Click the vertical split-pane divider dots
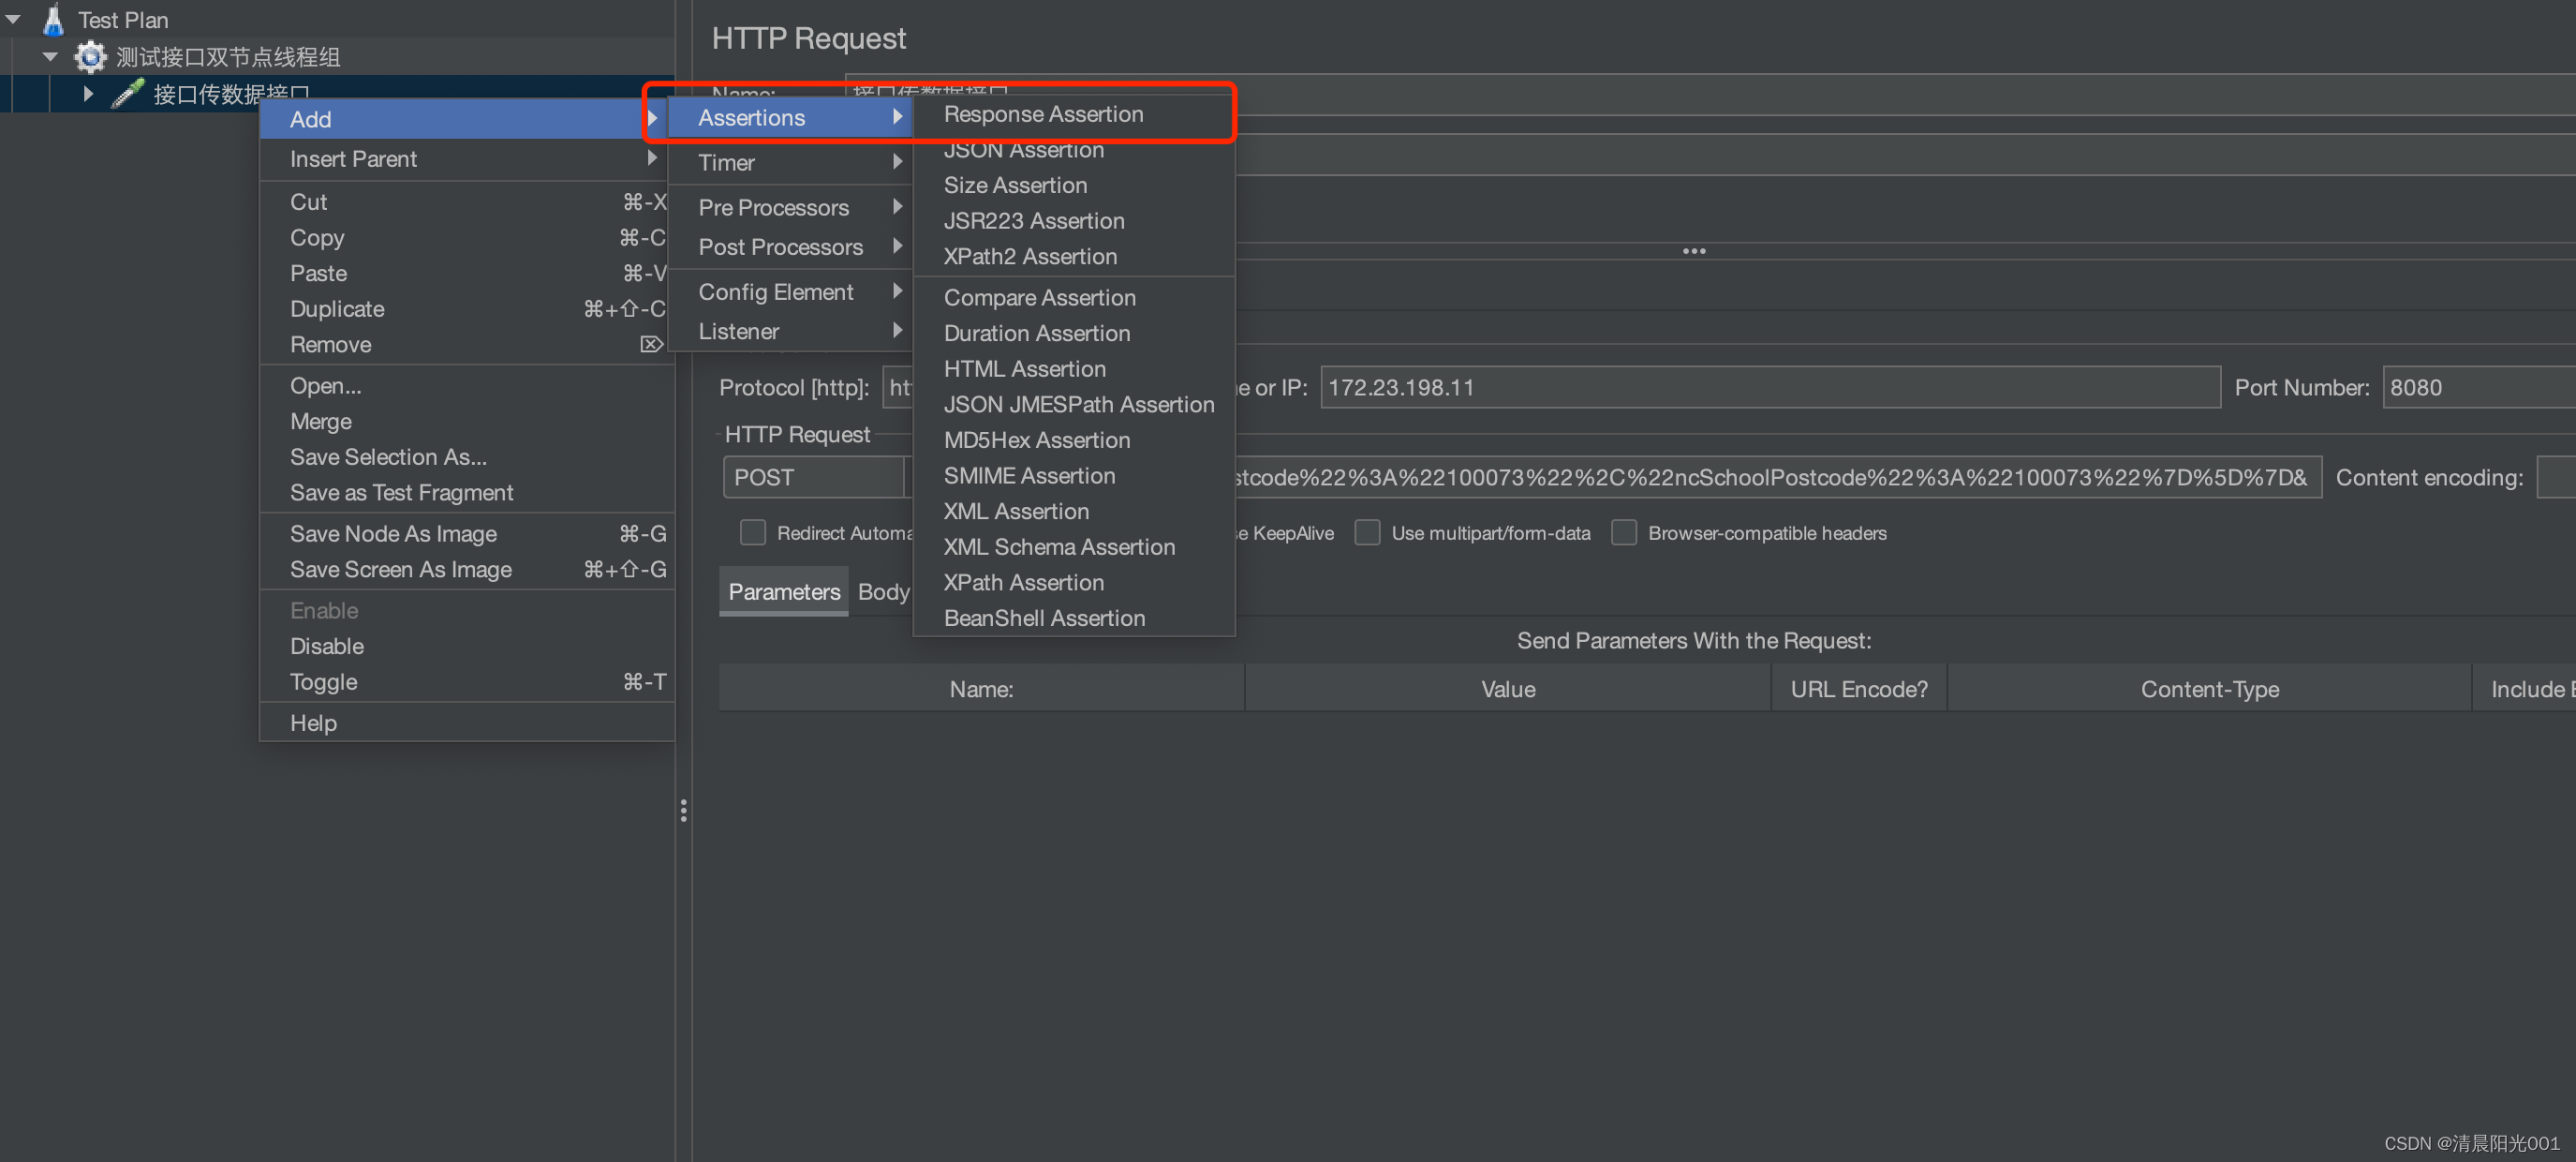The image size is (2576, 1162). pos(683,810)
